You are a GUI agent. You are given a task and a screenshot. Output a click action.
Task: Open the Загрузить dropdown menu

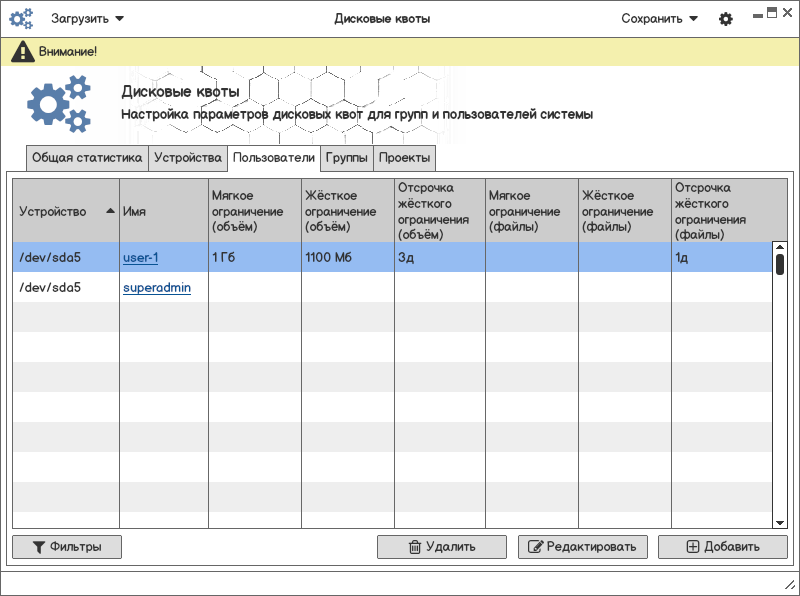click(88, 19)
